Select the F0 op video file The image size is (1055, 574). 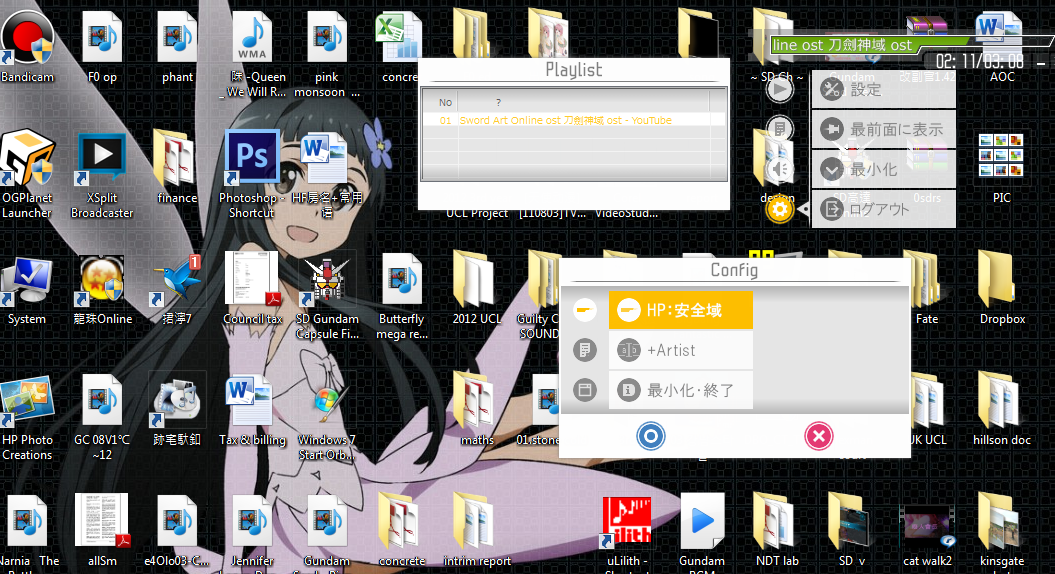102,48
